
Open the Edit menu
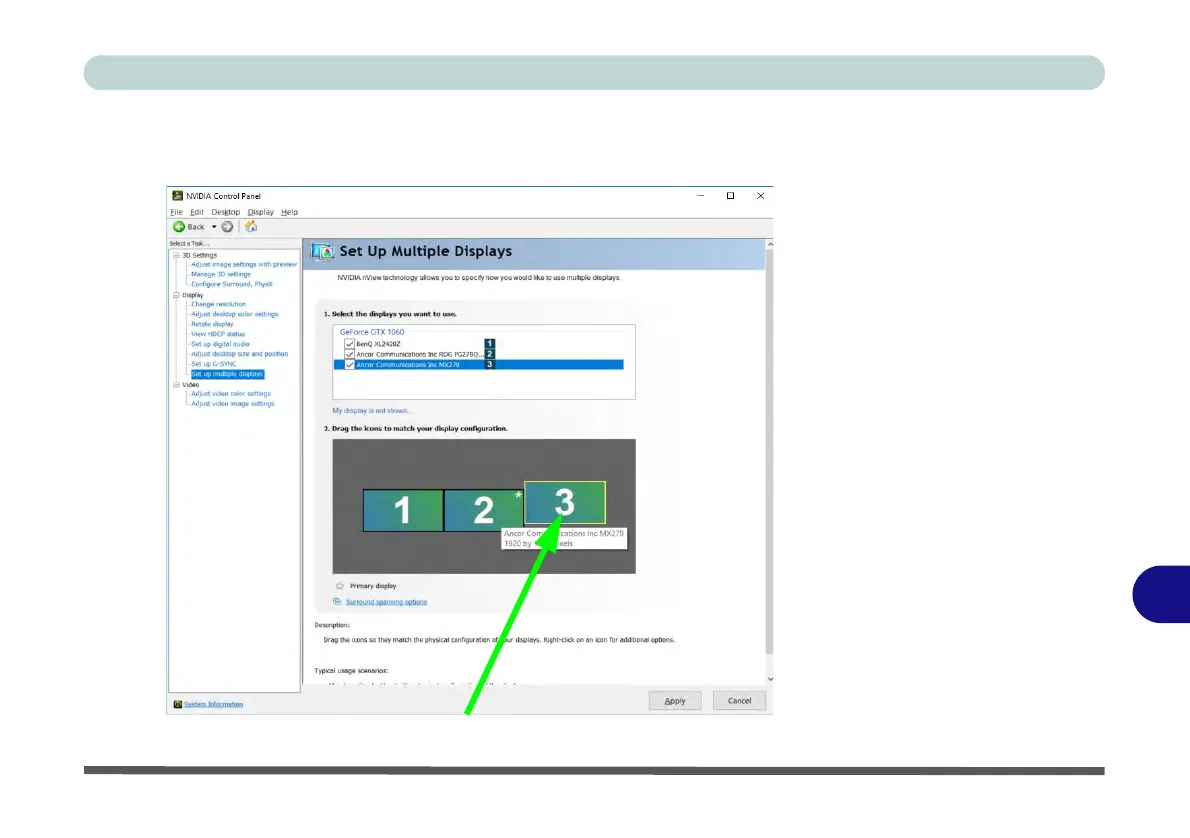click(197, 212)
